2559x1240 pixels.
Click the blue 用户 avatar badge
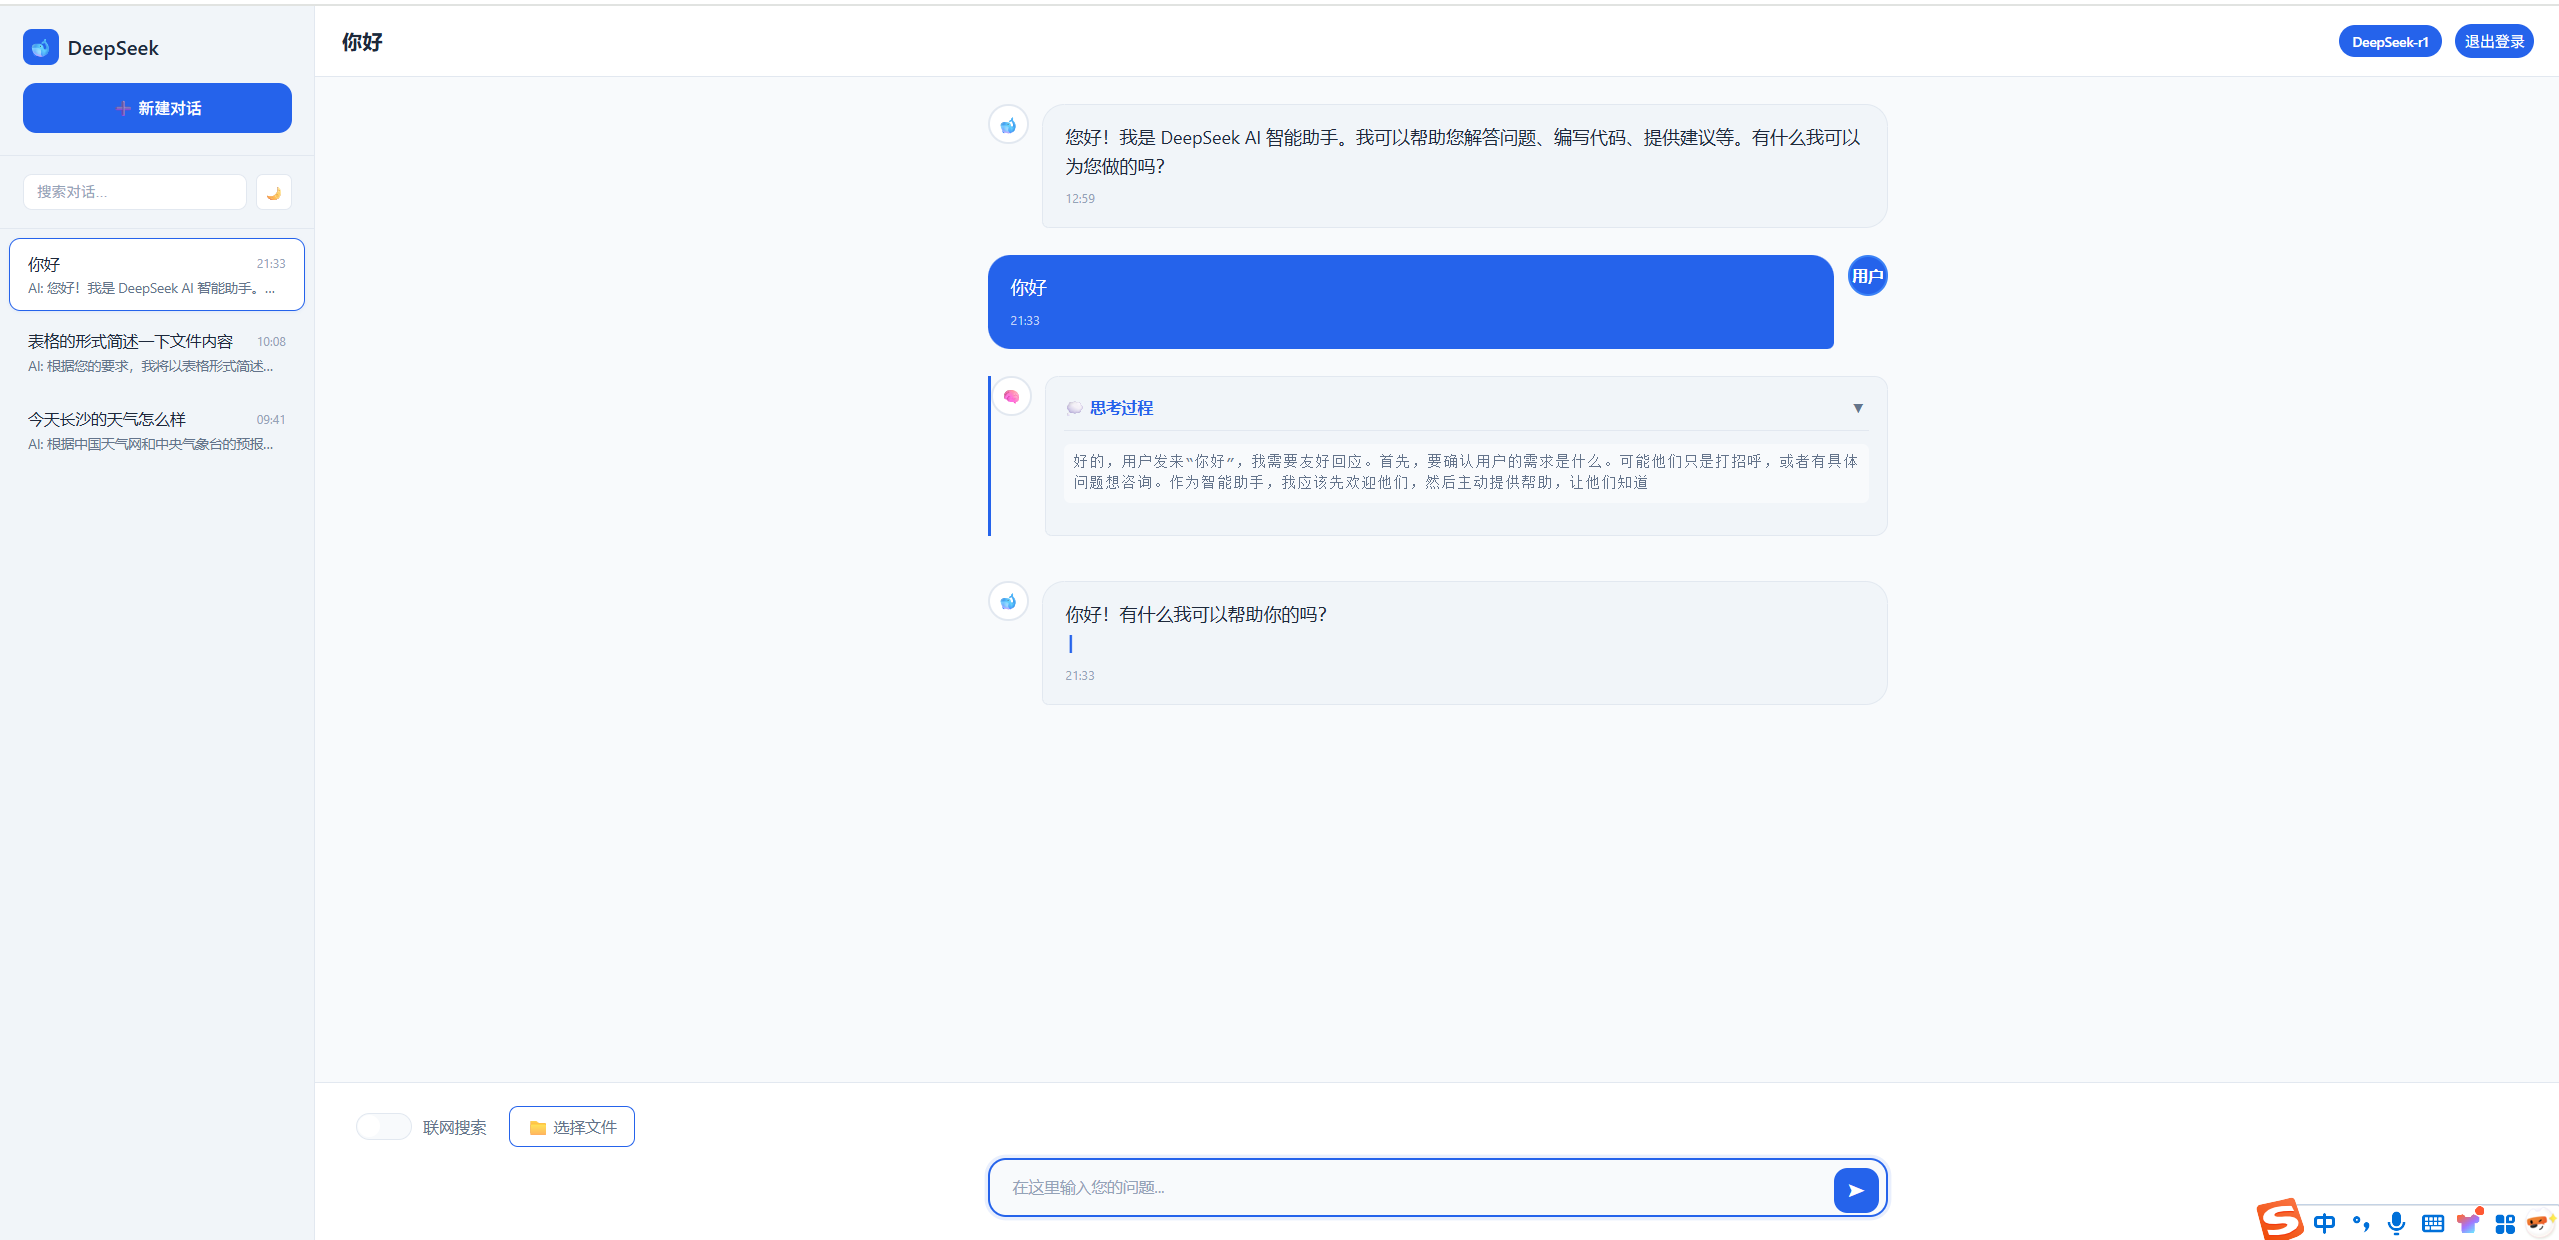[1867, 276]
